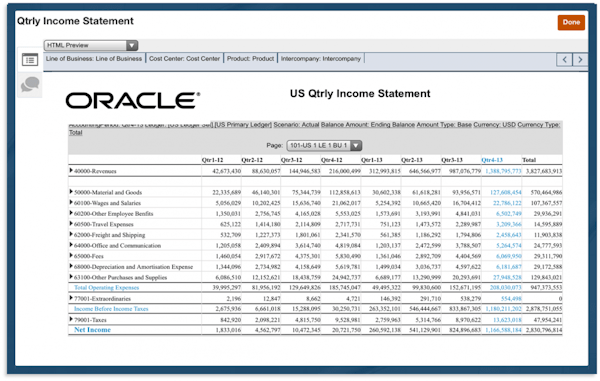This screenshot has height=381, width=600.
Task: Select the Product dimension tab
Action: [x=250, y=59]
